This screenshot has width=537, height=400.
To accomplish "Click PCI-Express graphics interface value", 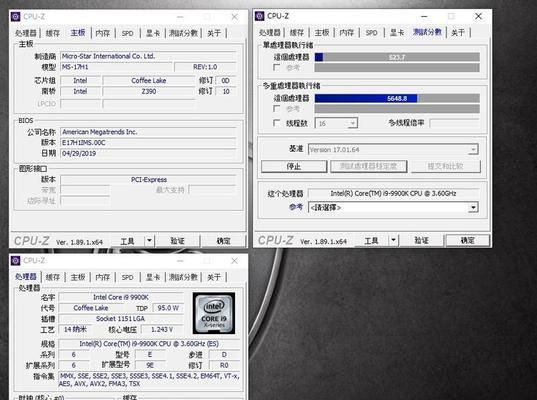I will tap(148, 179).
